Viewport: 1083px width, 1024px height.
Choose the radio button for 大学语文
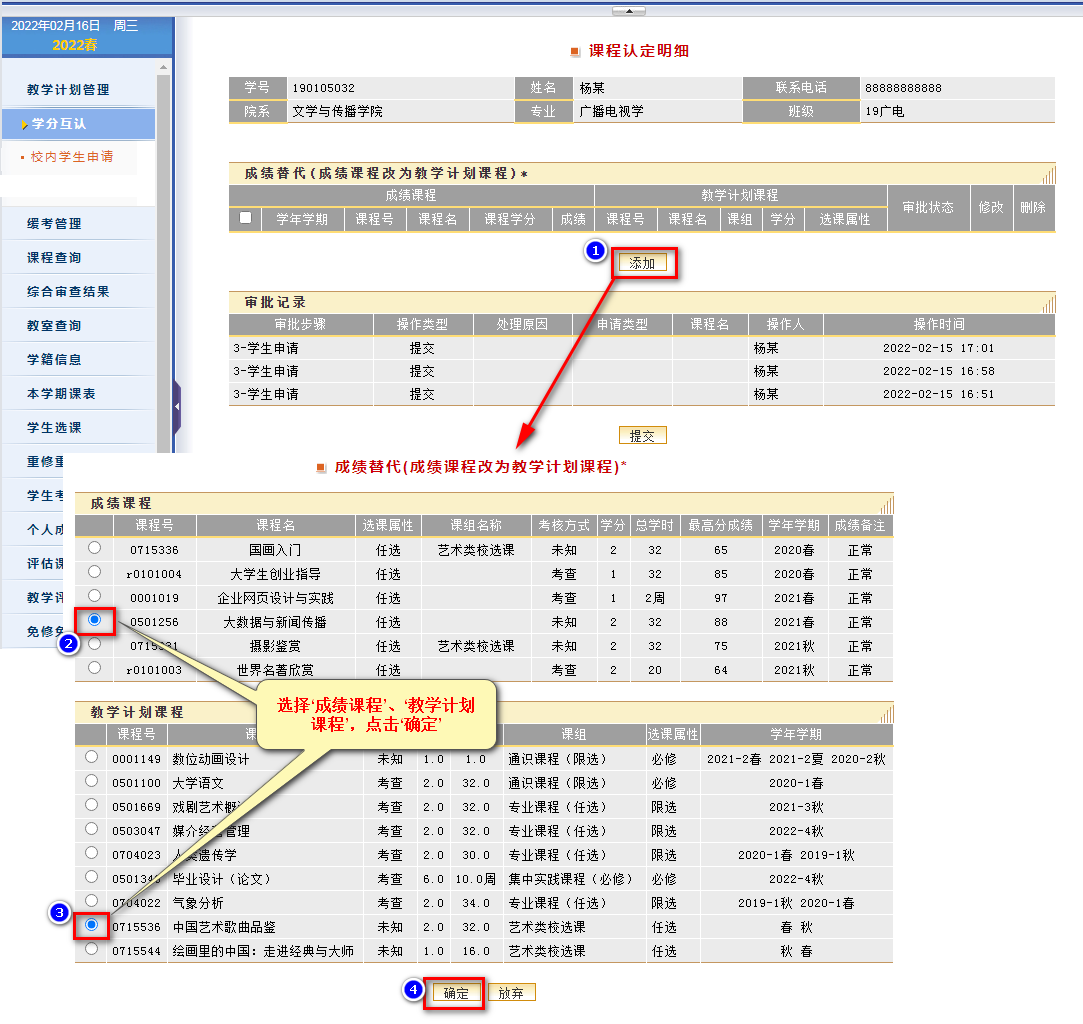click(92, 781)
